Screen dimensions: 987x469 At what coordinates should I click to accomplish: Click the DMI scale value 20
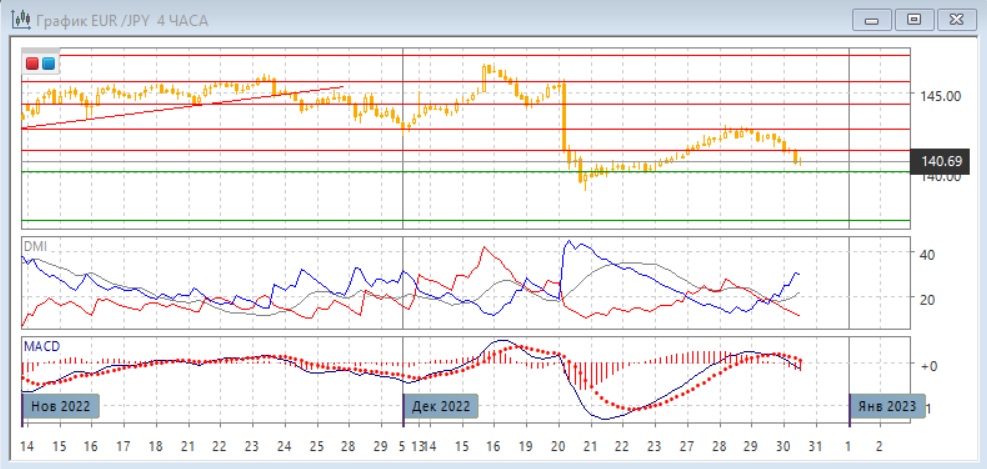(926, 299)
